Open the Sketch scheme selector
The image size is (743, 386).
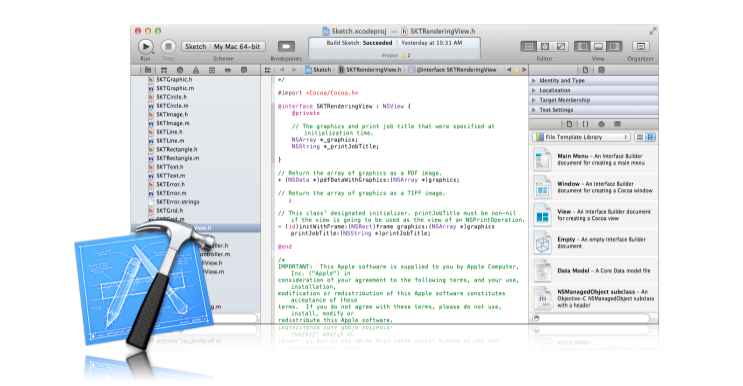[x=196, y=46]
